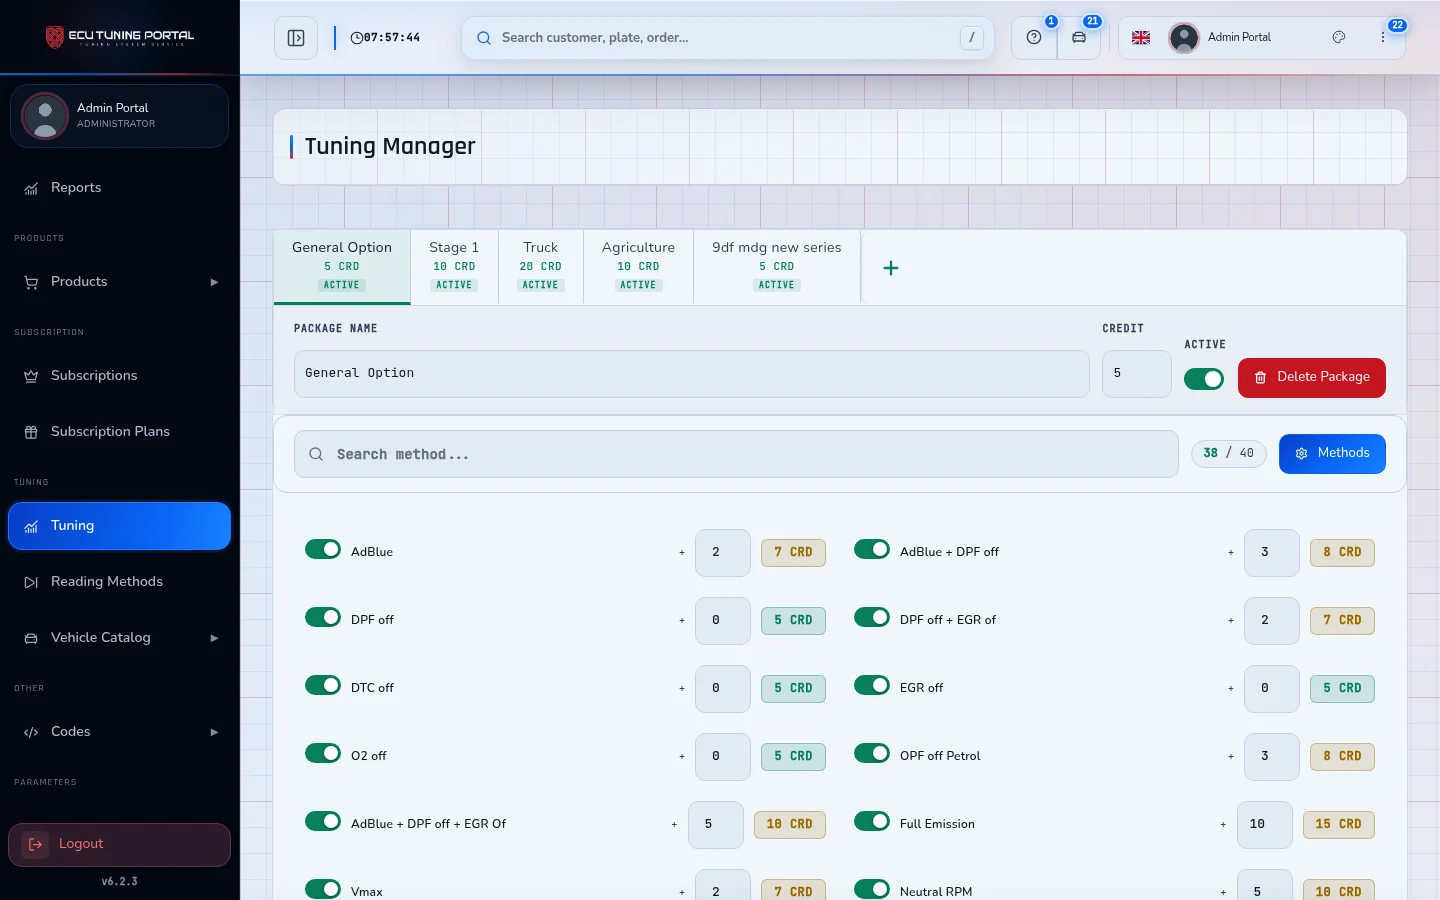Click the plus icon next to AdBlue
The height and width of the screenshot is (900, 1440).
tap(682, 552)
